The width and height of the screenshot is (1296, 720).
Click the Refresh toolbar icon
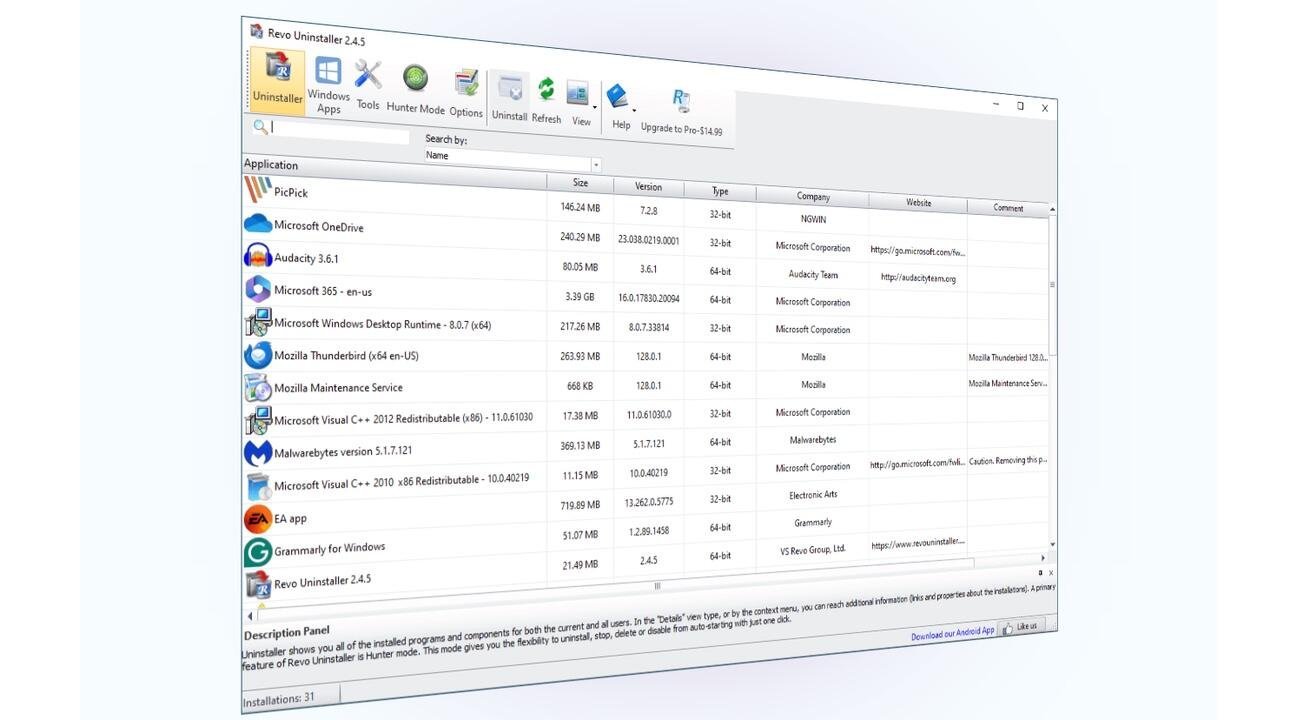point(546,100)
